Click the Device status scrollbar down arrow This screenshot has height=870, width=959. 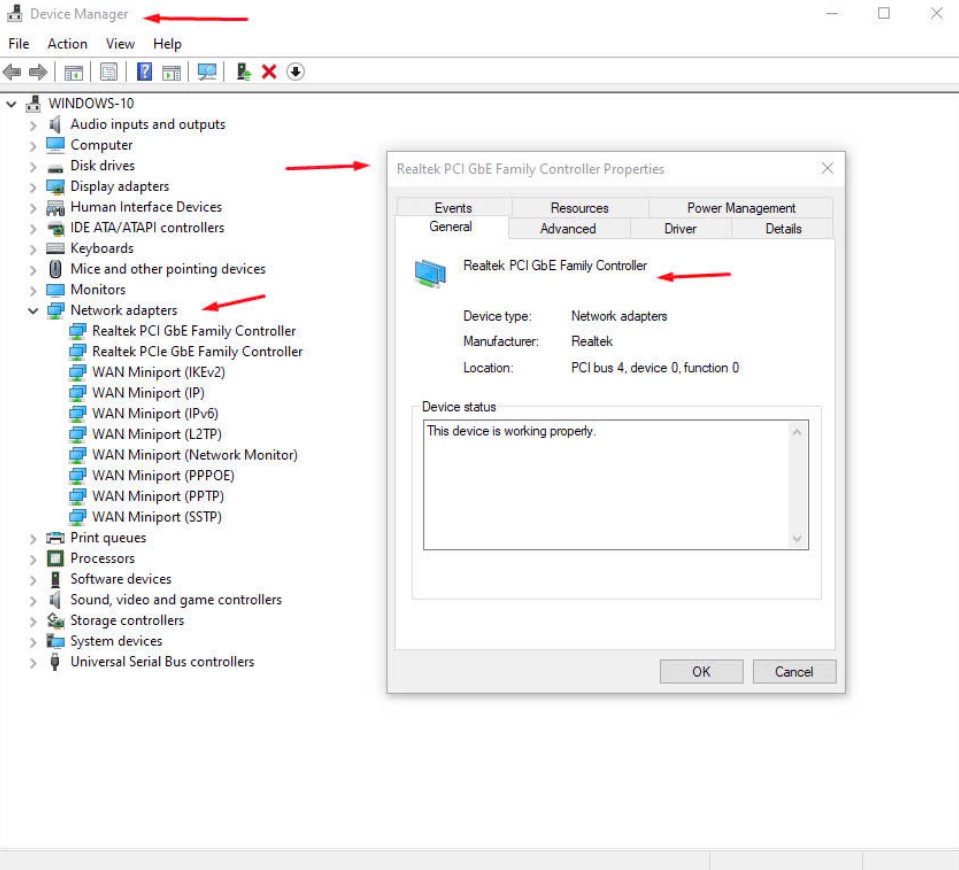click(797, 538)
